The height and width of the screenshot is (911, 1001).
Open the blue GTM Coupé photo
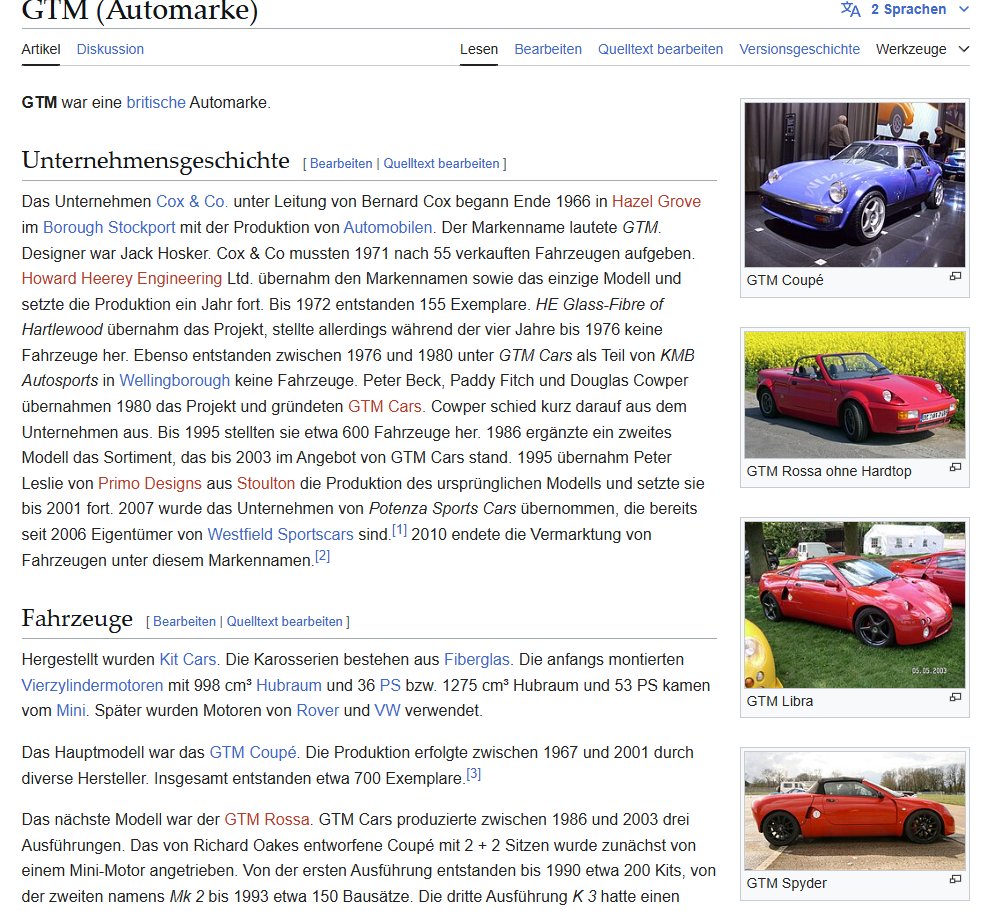(855, 184)
